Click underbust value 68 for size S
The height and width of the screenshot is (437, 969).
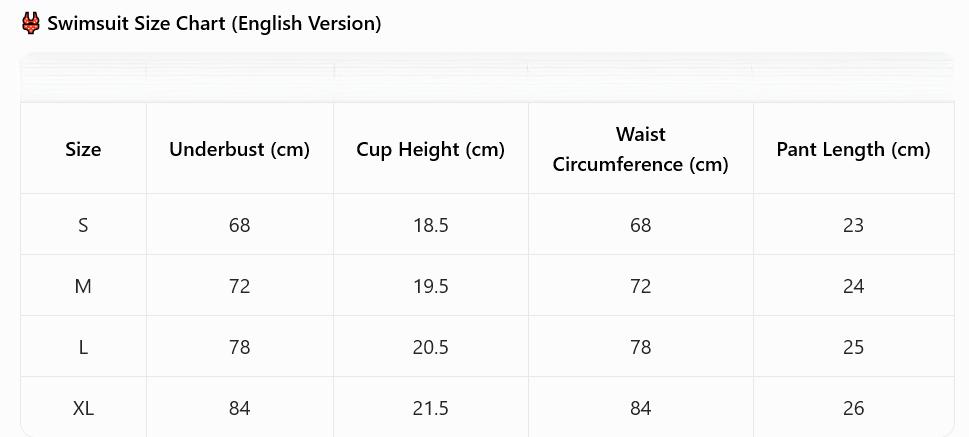(239, 225)
